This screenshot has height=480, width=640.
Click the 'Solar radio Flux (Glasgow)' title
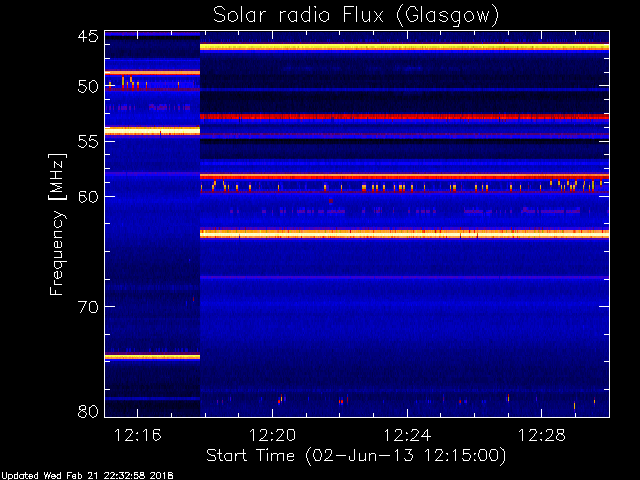tap(356, 16)
